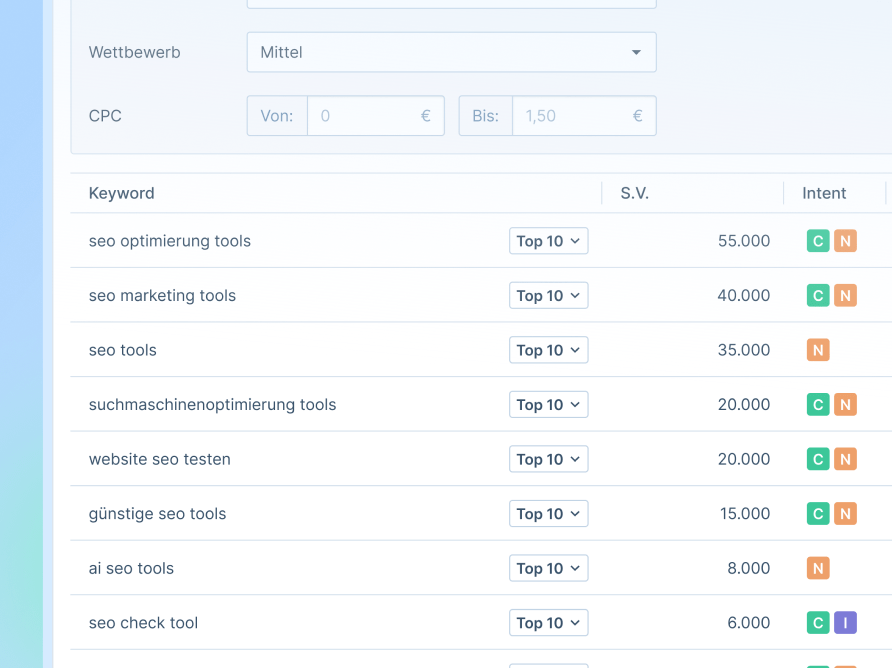Click the N badge on suchmaschinenoptimierung tools row
The height and width of the screenshot is (668, 892).
845,404
